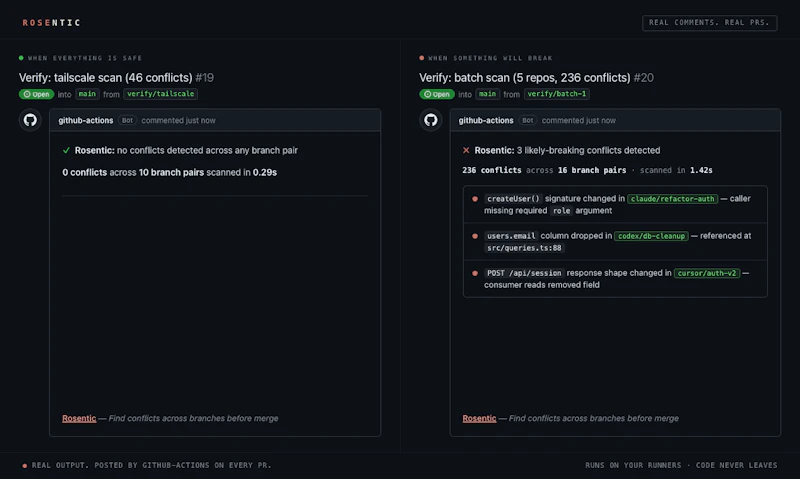Click the Open status badge on PR #20
This screenshot has height=479, width=800.
437,94
